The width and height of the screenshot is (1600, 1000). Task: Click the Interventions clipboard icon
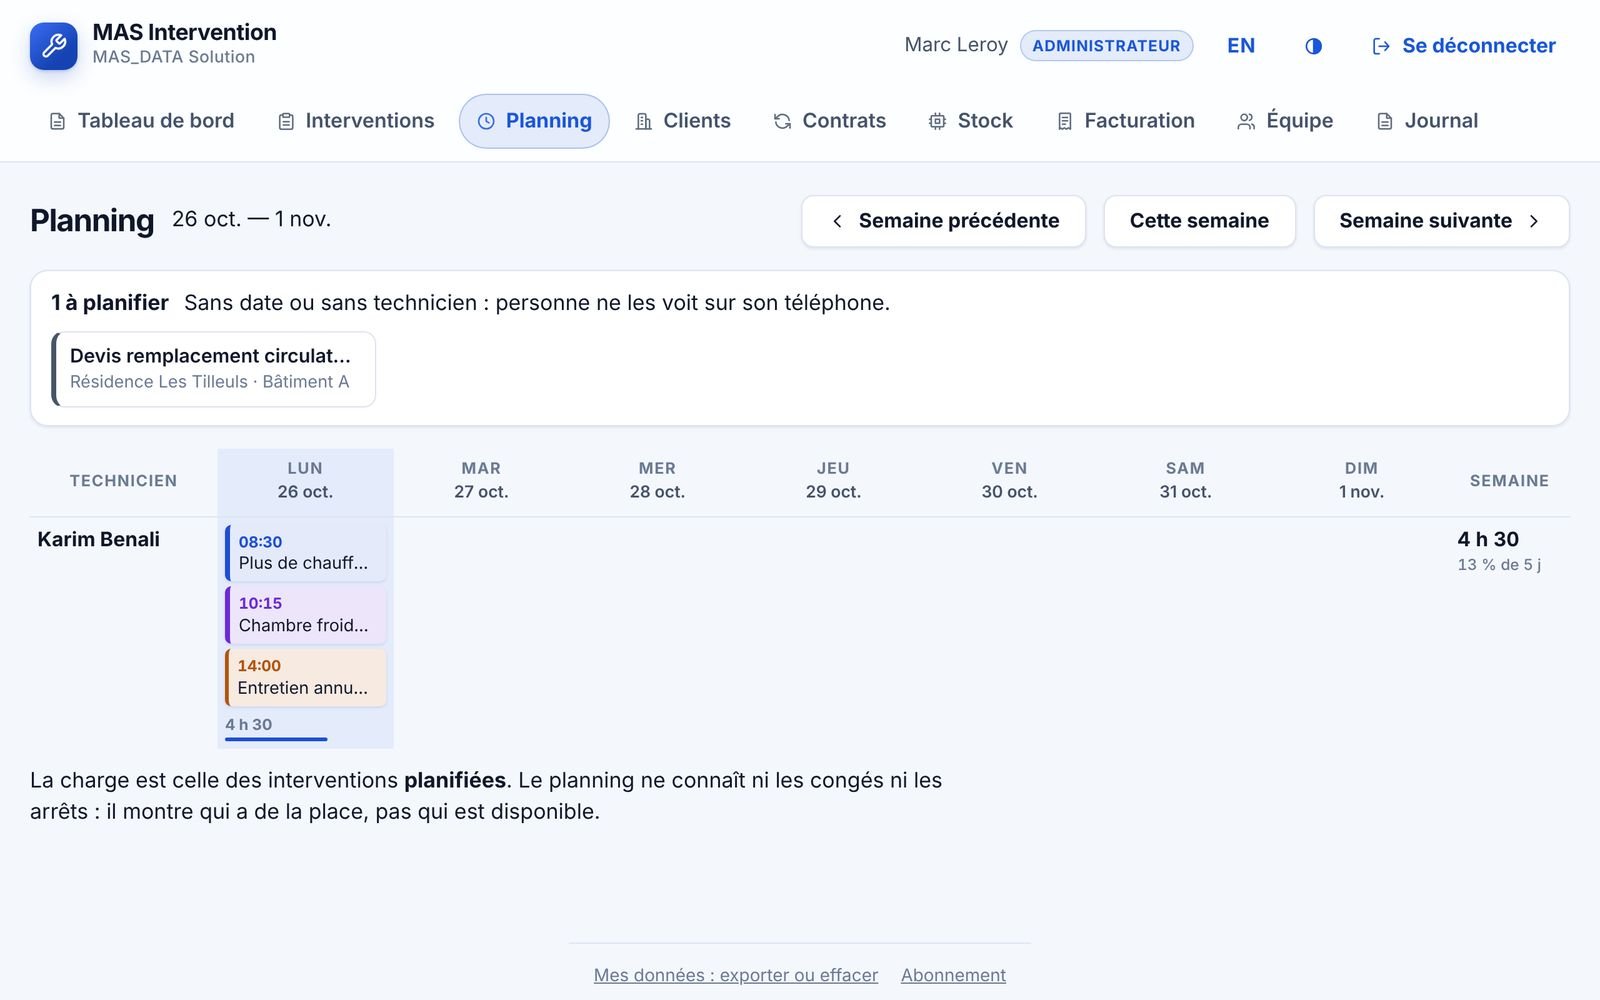(x=286, y=122)
